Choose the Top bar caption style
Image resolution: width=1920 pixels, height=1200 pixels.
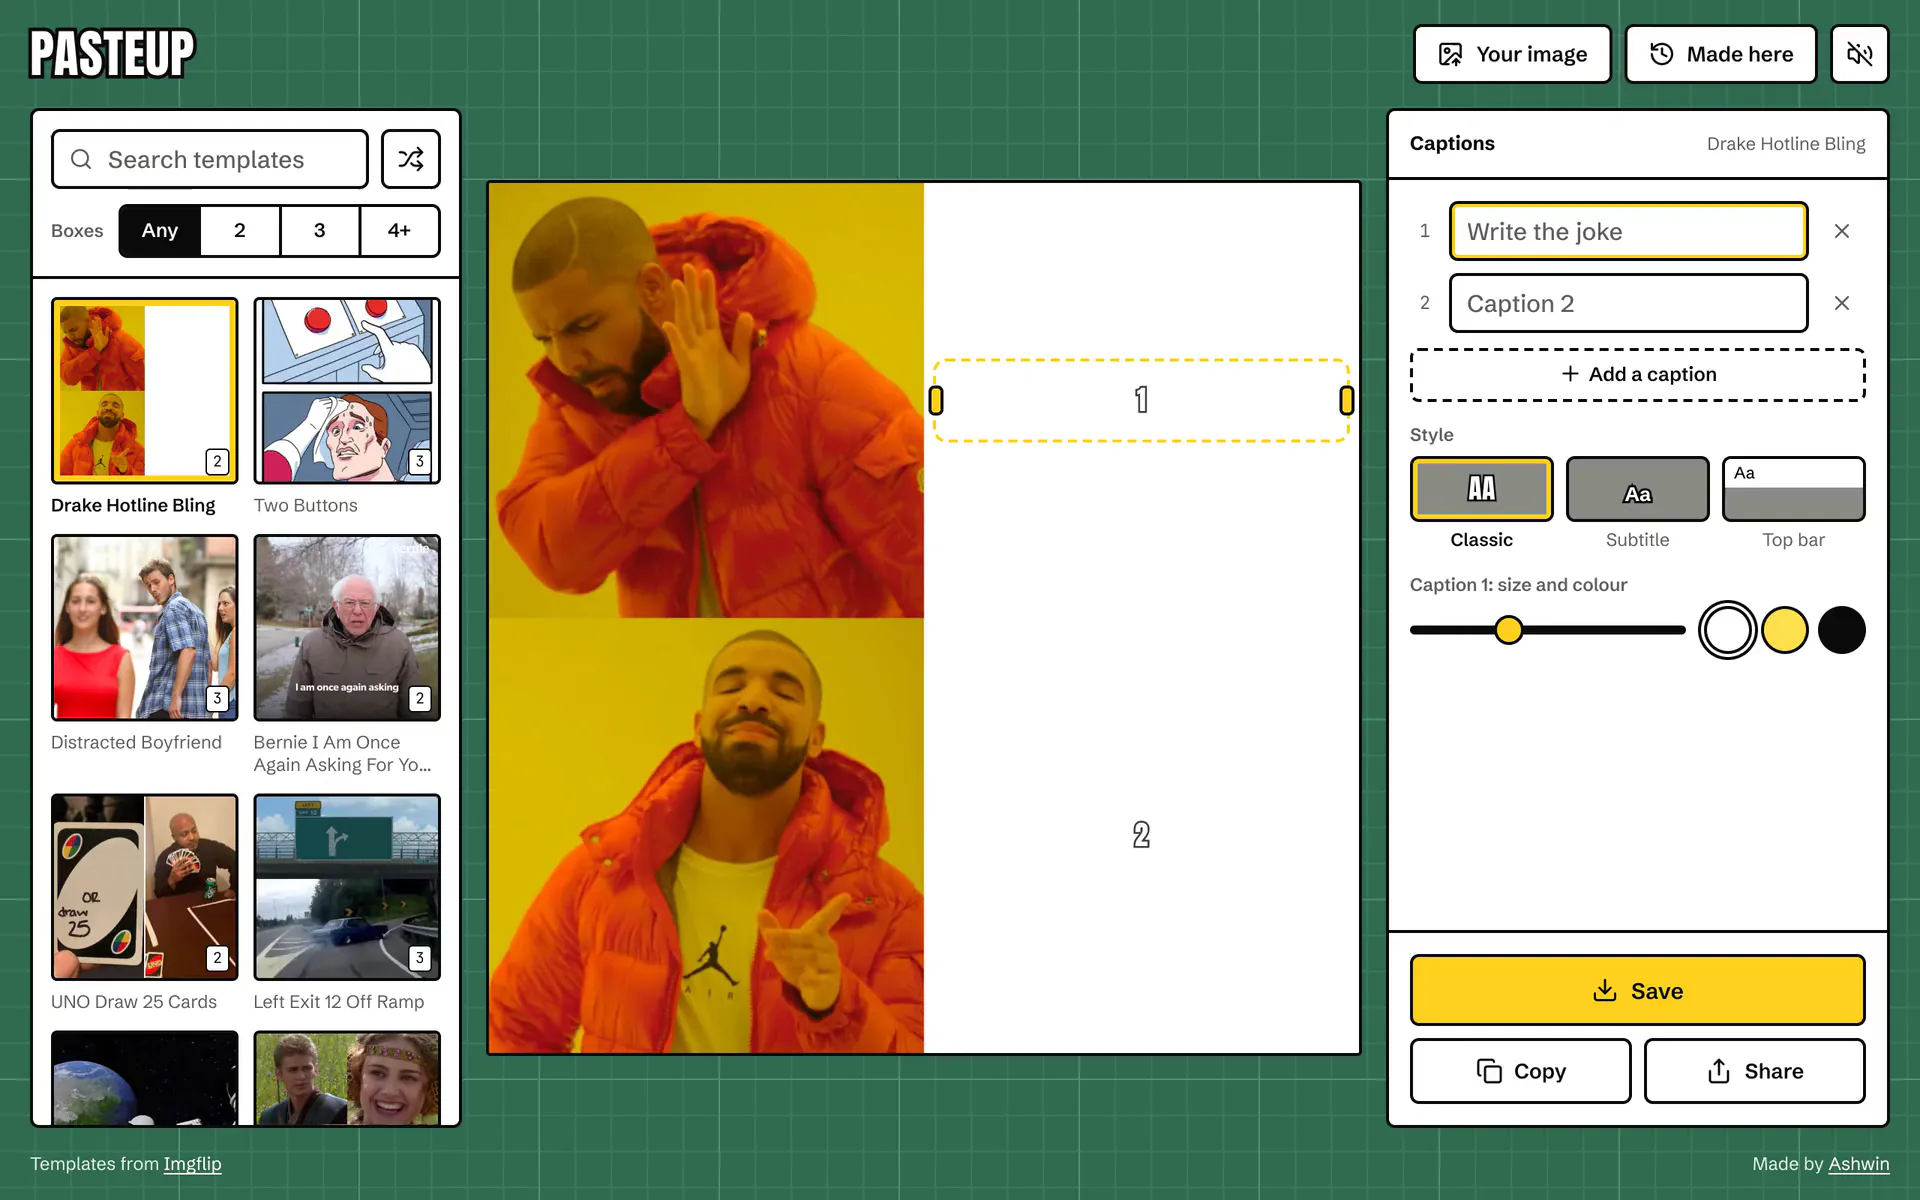[1793, 489]
